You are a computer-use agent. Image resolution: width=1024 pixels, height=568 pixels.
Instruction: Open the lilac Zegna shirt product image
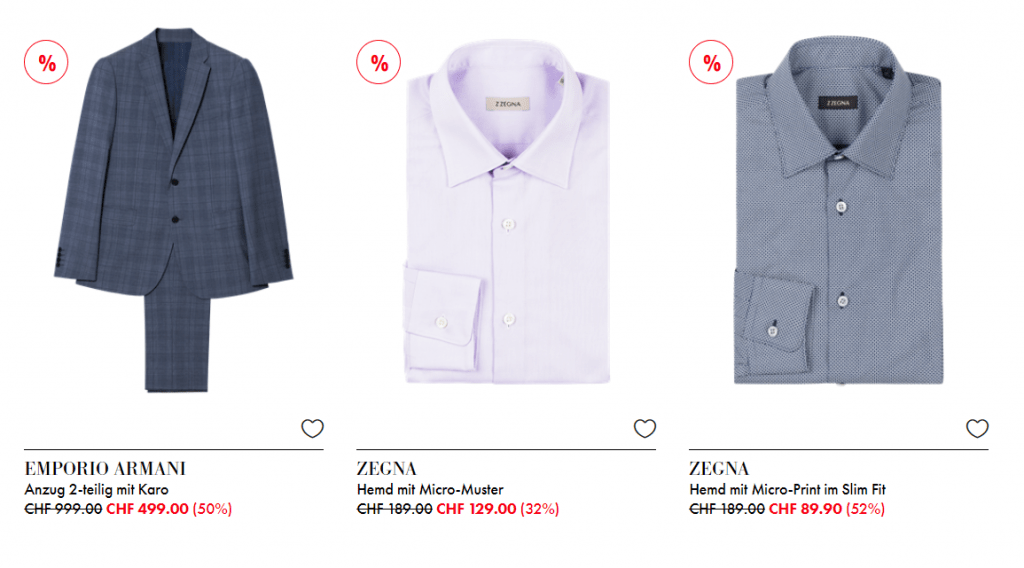507,211
